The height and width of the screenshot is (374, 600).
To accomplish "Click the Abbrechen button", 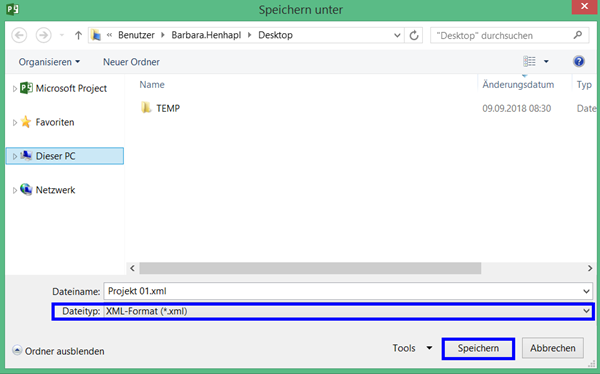I will coord(553,348).
